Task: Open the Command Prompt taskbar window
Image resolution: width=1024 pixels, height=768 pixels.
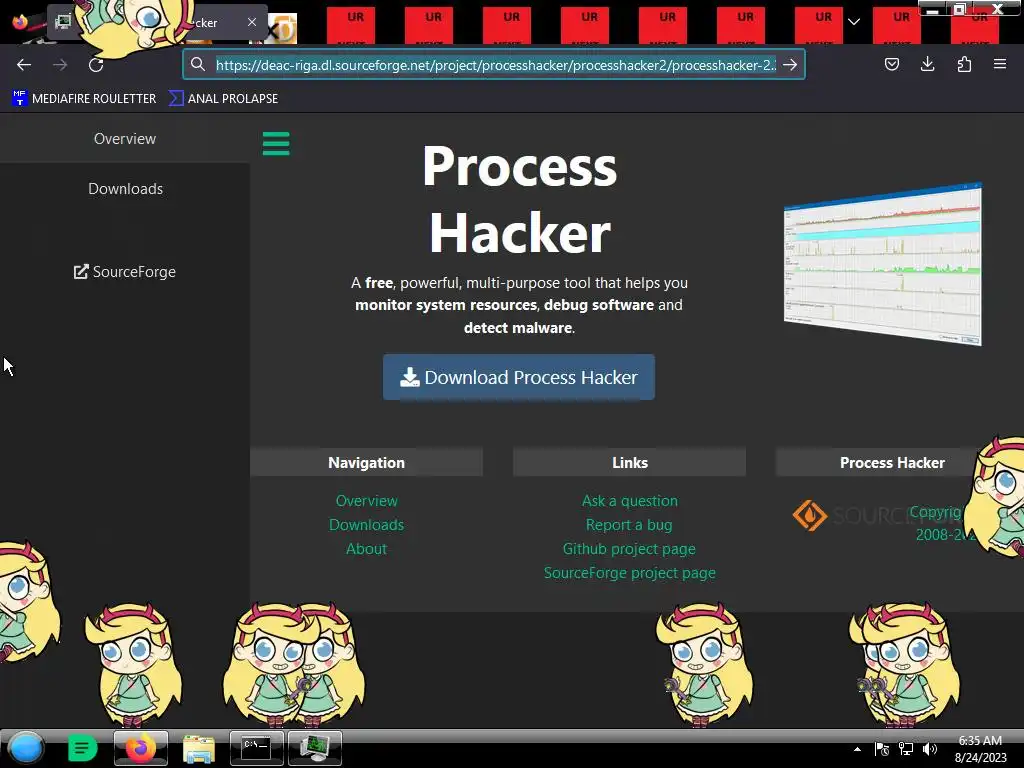Action: tap(257, 748)
